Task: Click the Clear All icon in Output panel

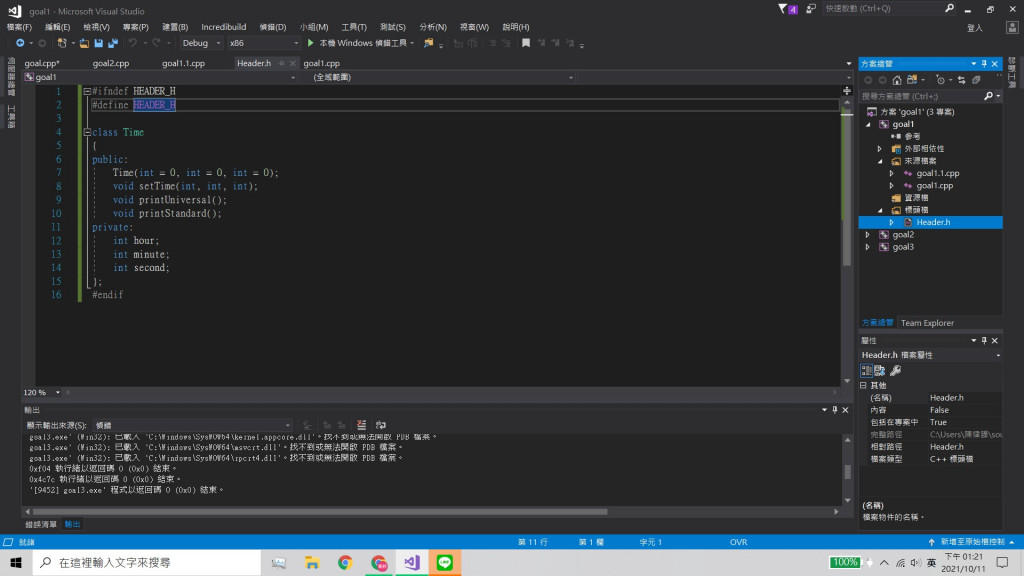Action: (361, 425)
